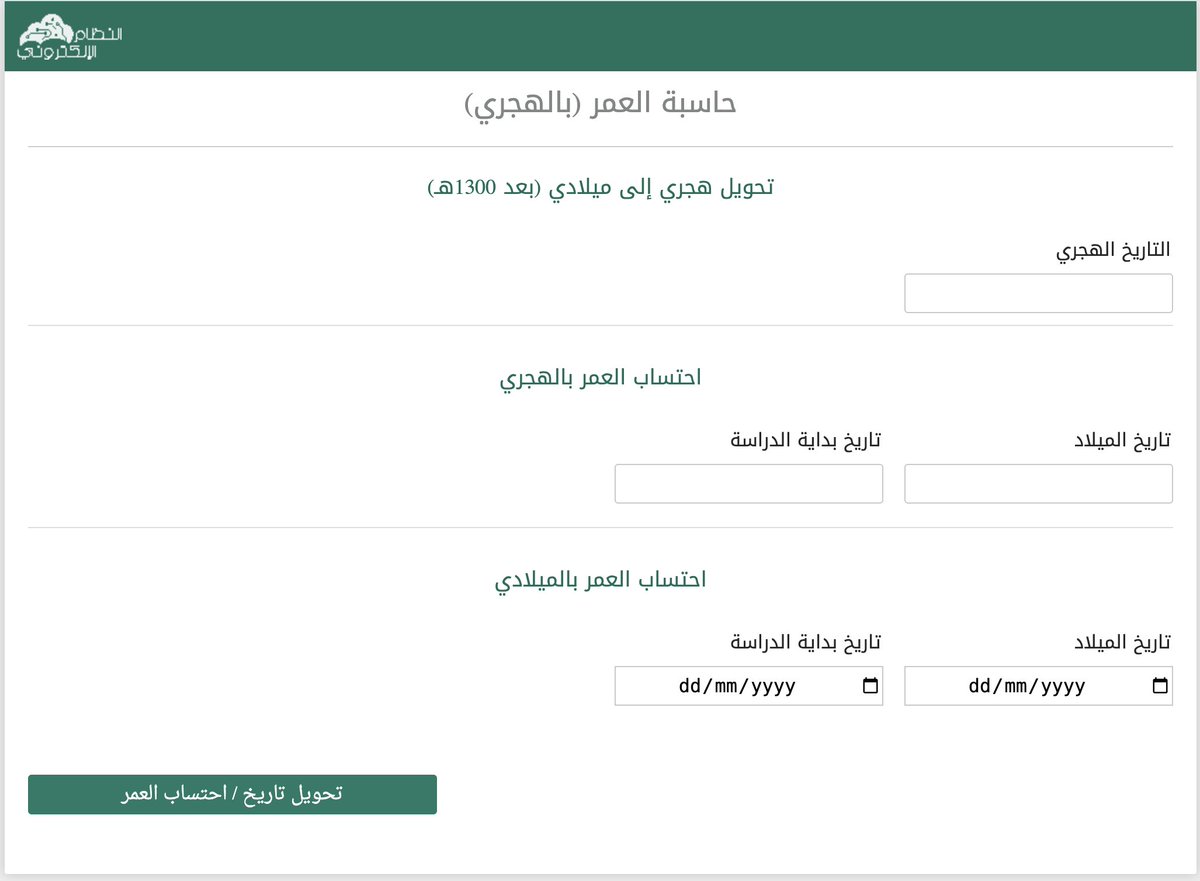Click the تحويل تاريخ / احتساب العمر button
The image size is (1200, 881).
point(232,794)
